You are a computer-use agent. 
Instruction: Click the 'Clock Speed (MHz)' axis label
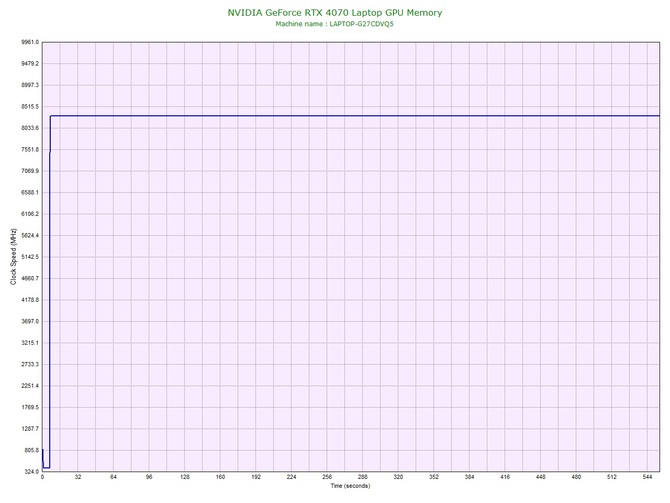click(13, 256)
